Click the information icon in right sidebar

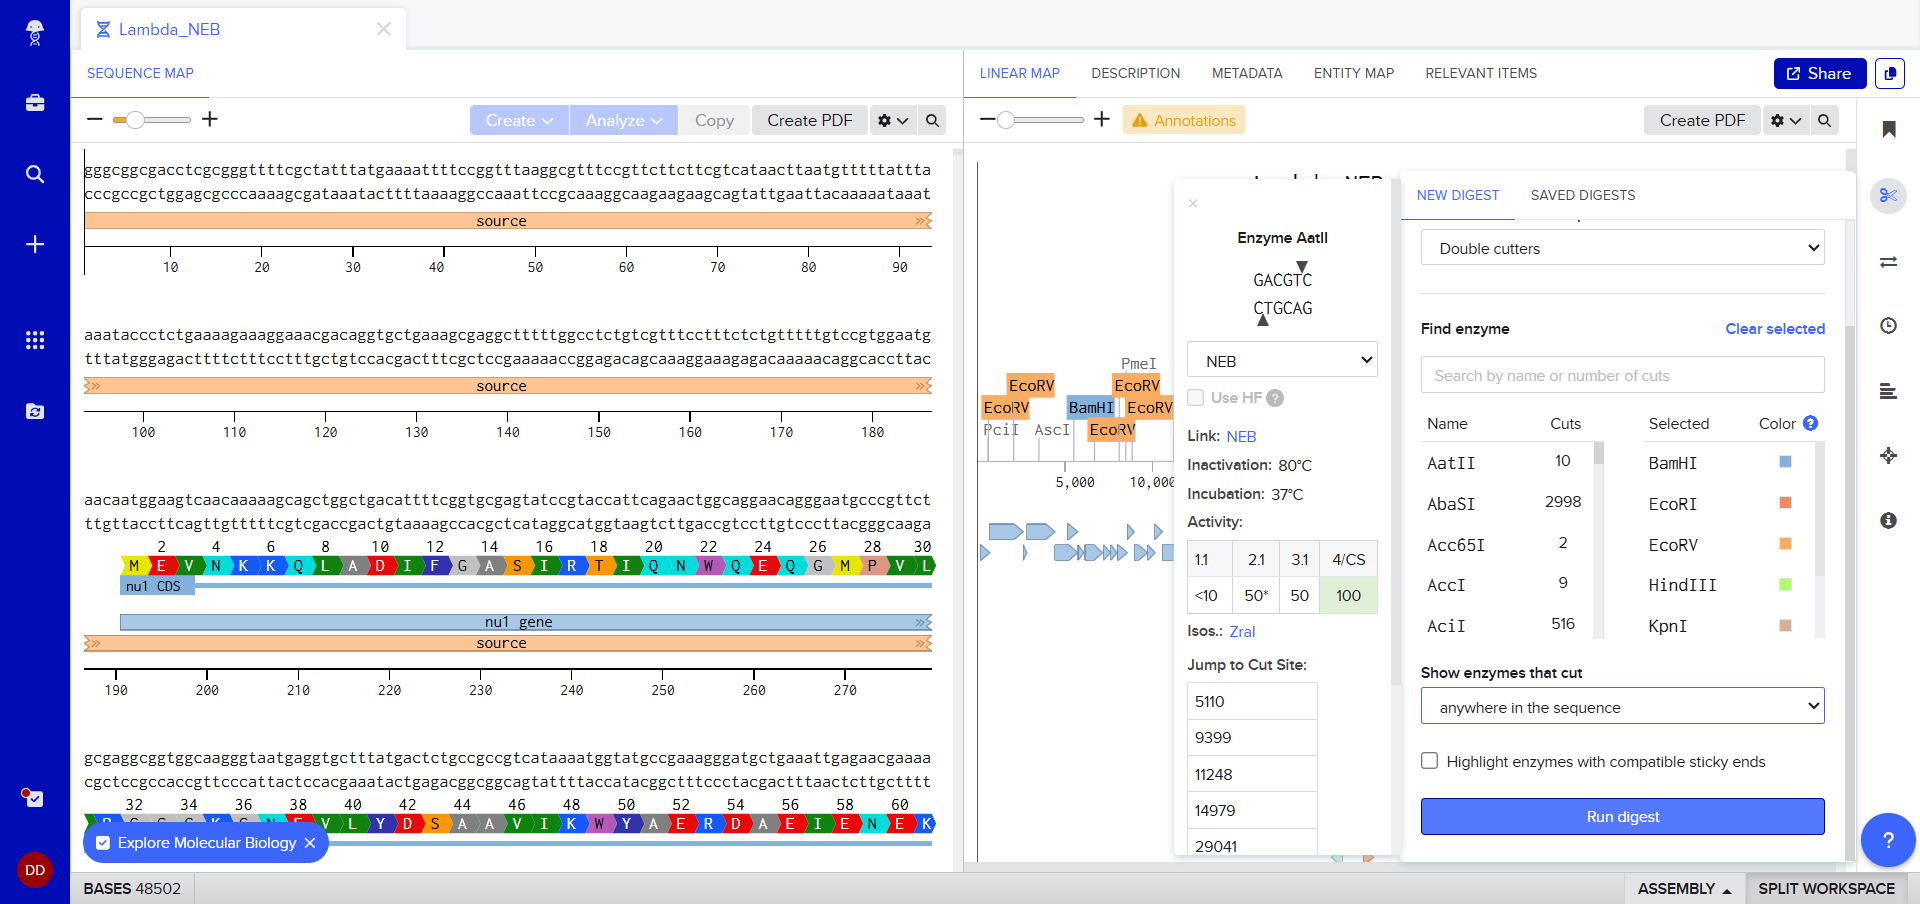coord(1888,521)
